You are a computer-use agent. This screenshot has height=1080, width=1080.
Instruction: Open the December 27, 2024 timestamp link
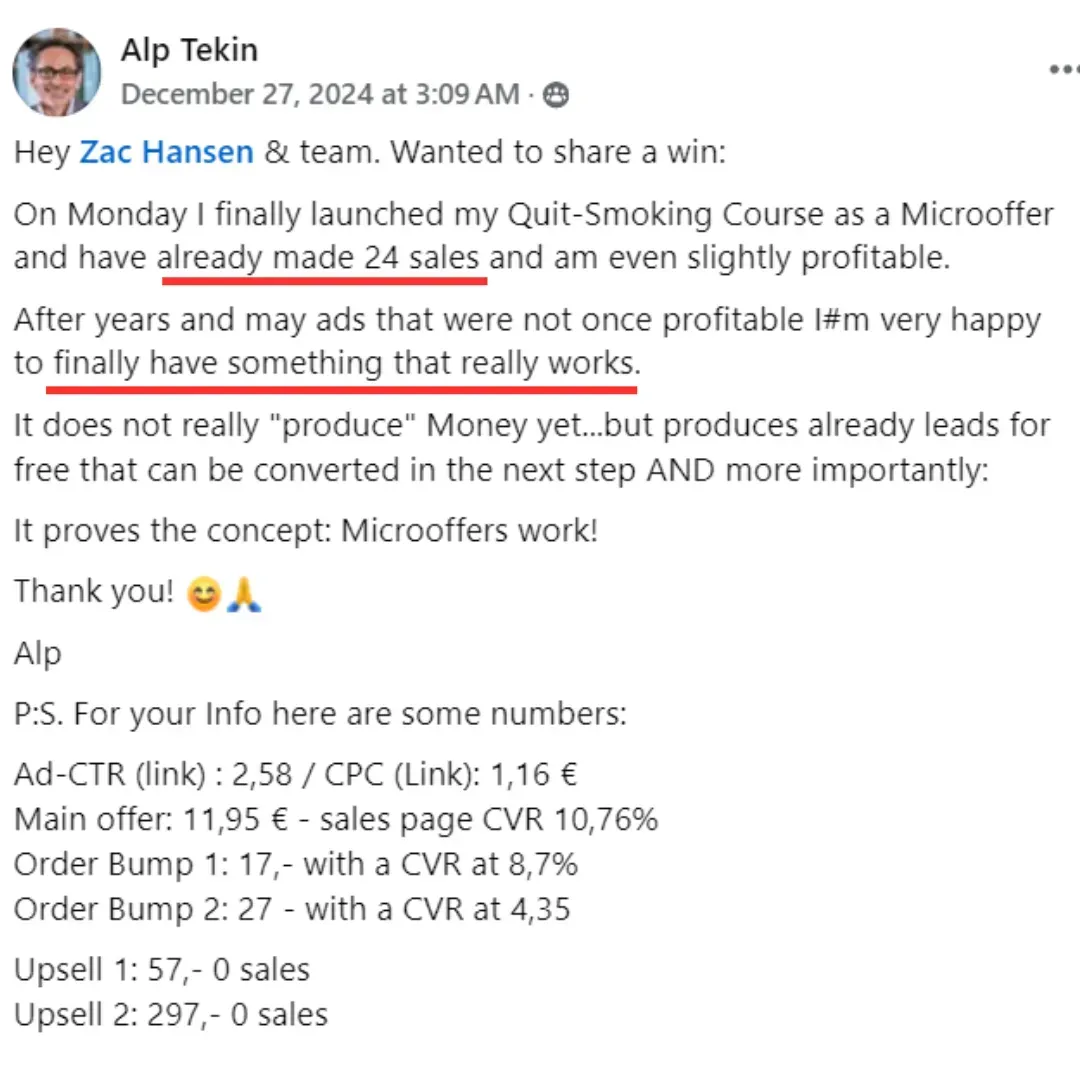(x=320, y=94)
